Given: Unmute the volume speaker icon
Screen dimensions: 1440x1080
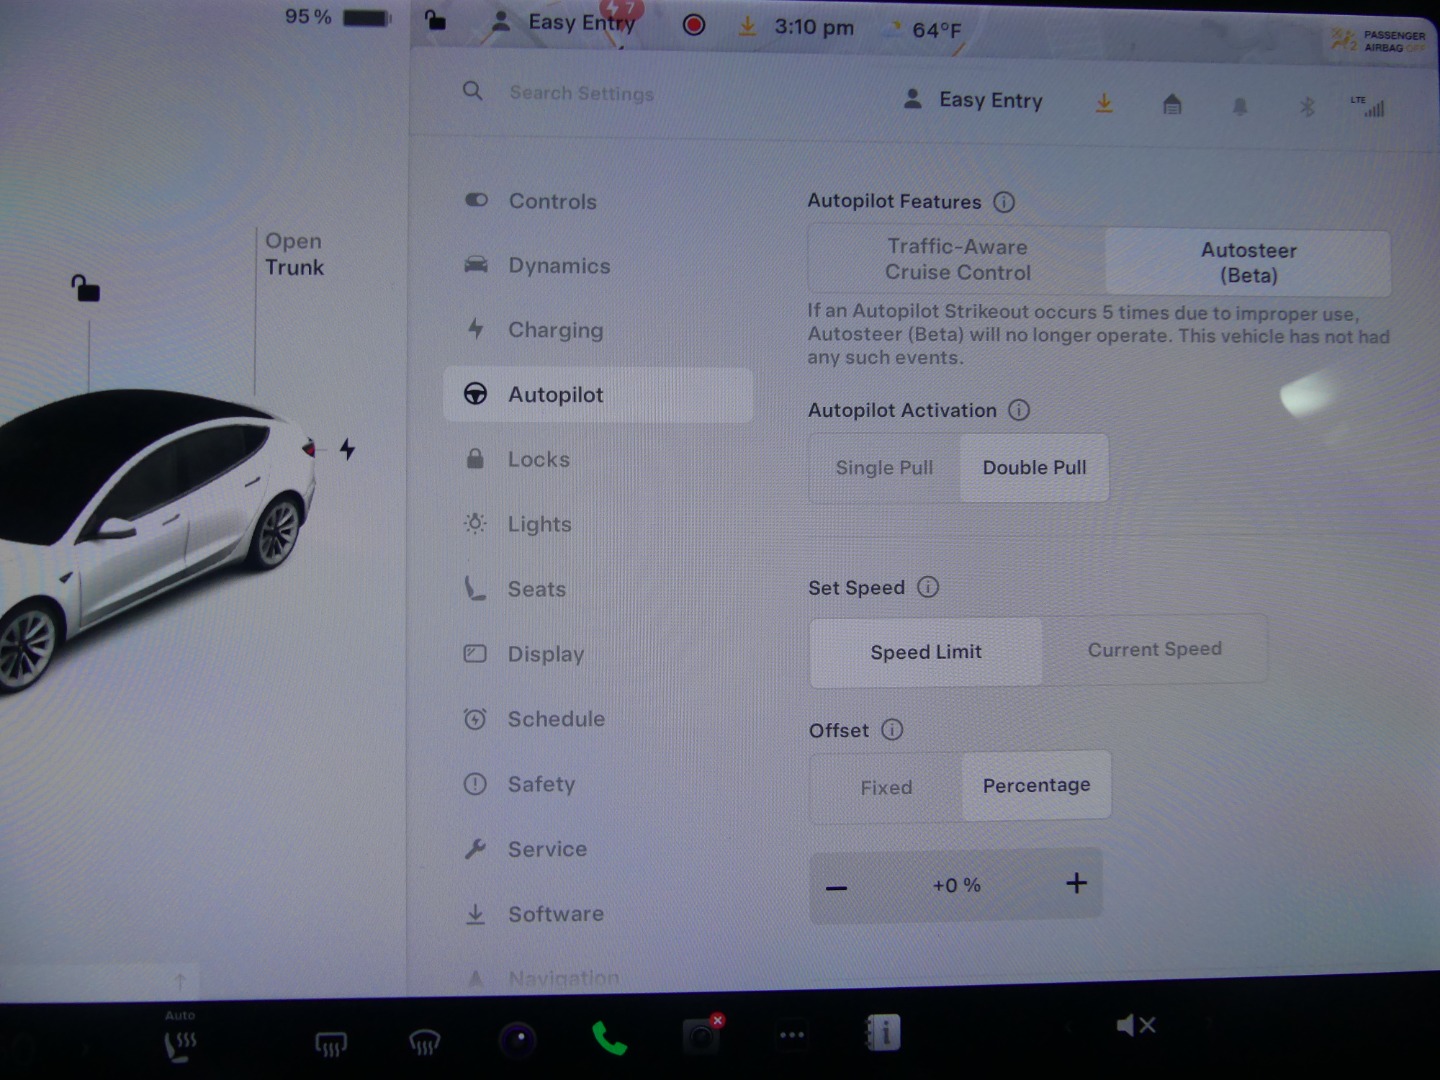Looking at the screenshot, I should coord(1135,1026).
